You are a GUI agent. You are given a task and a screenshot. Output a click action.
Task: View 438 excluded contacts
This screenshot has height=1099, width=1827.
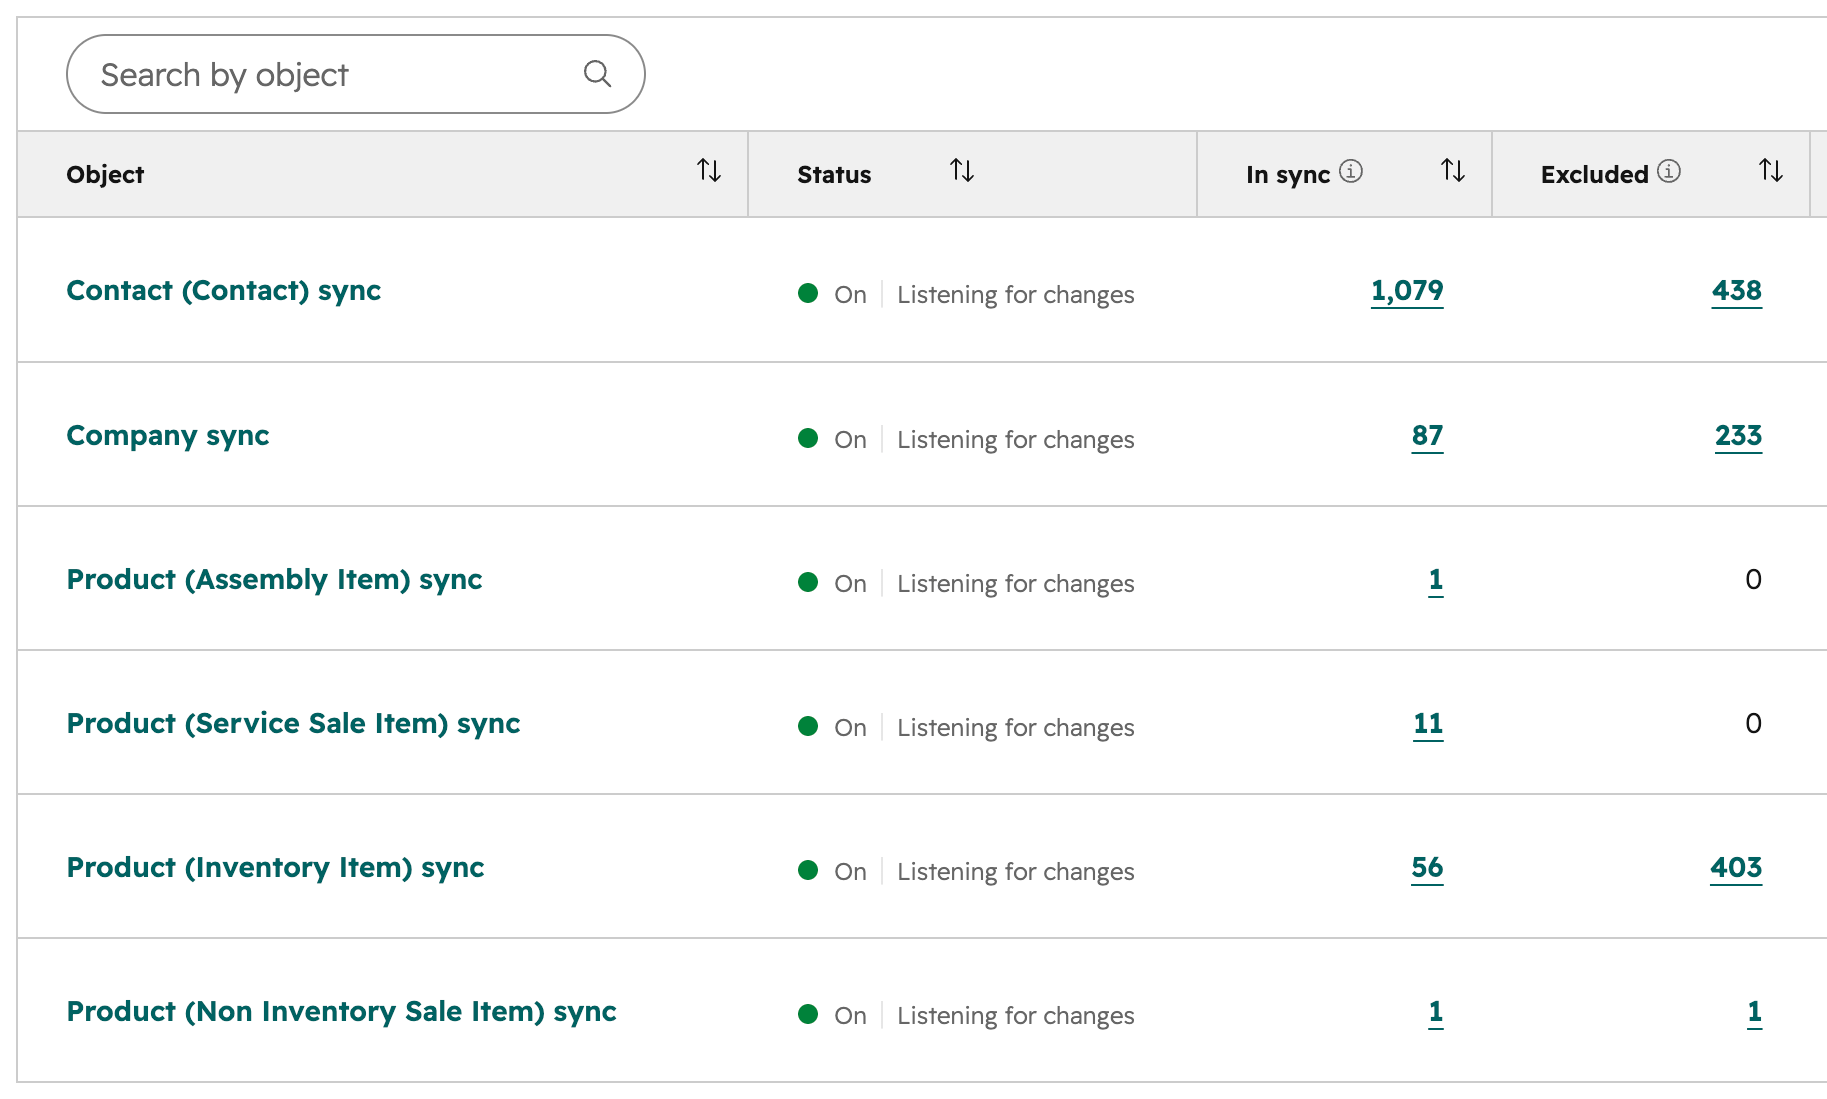click(1737, 291)
